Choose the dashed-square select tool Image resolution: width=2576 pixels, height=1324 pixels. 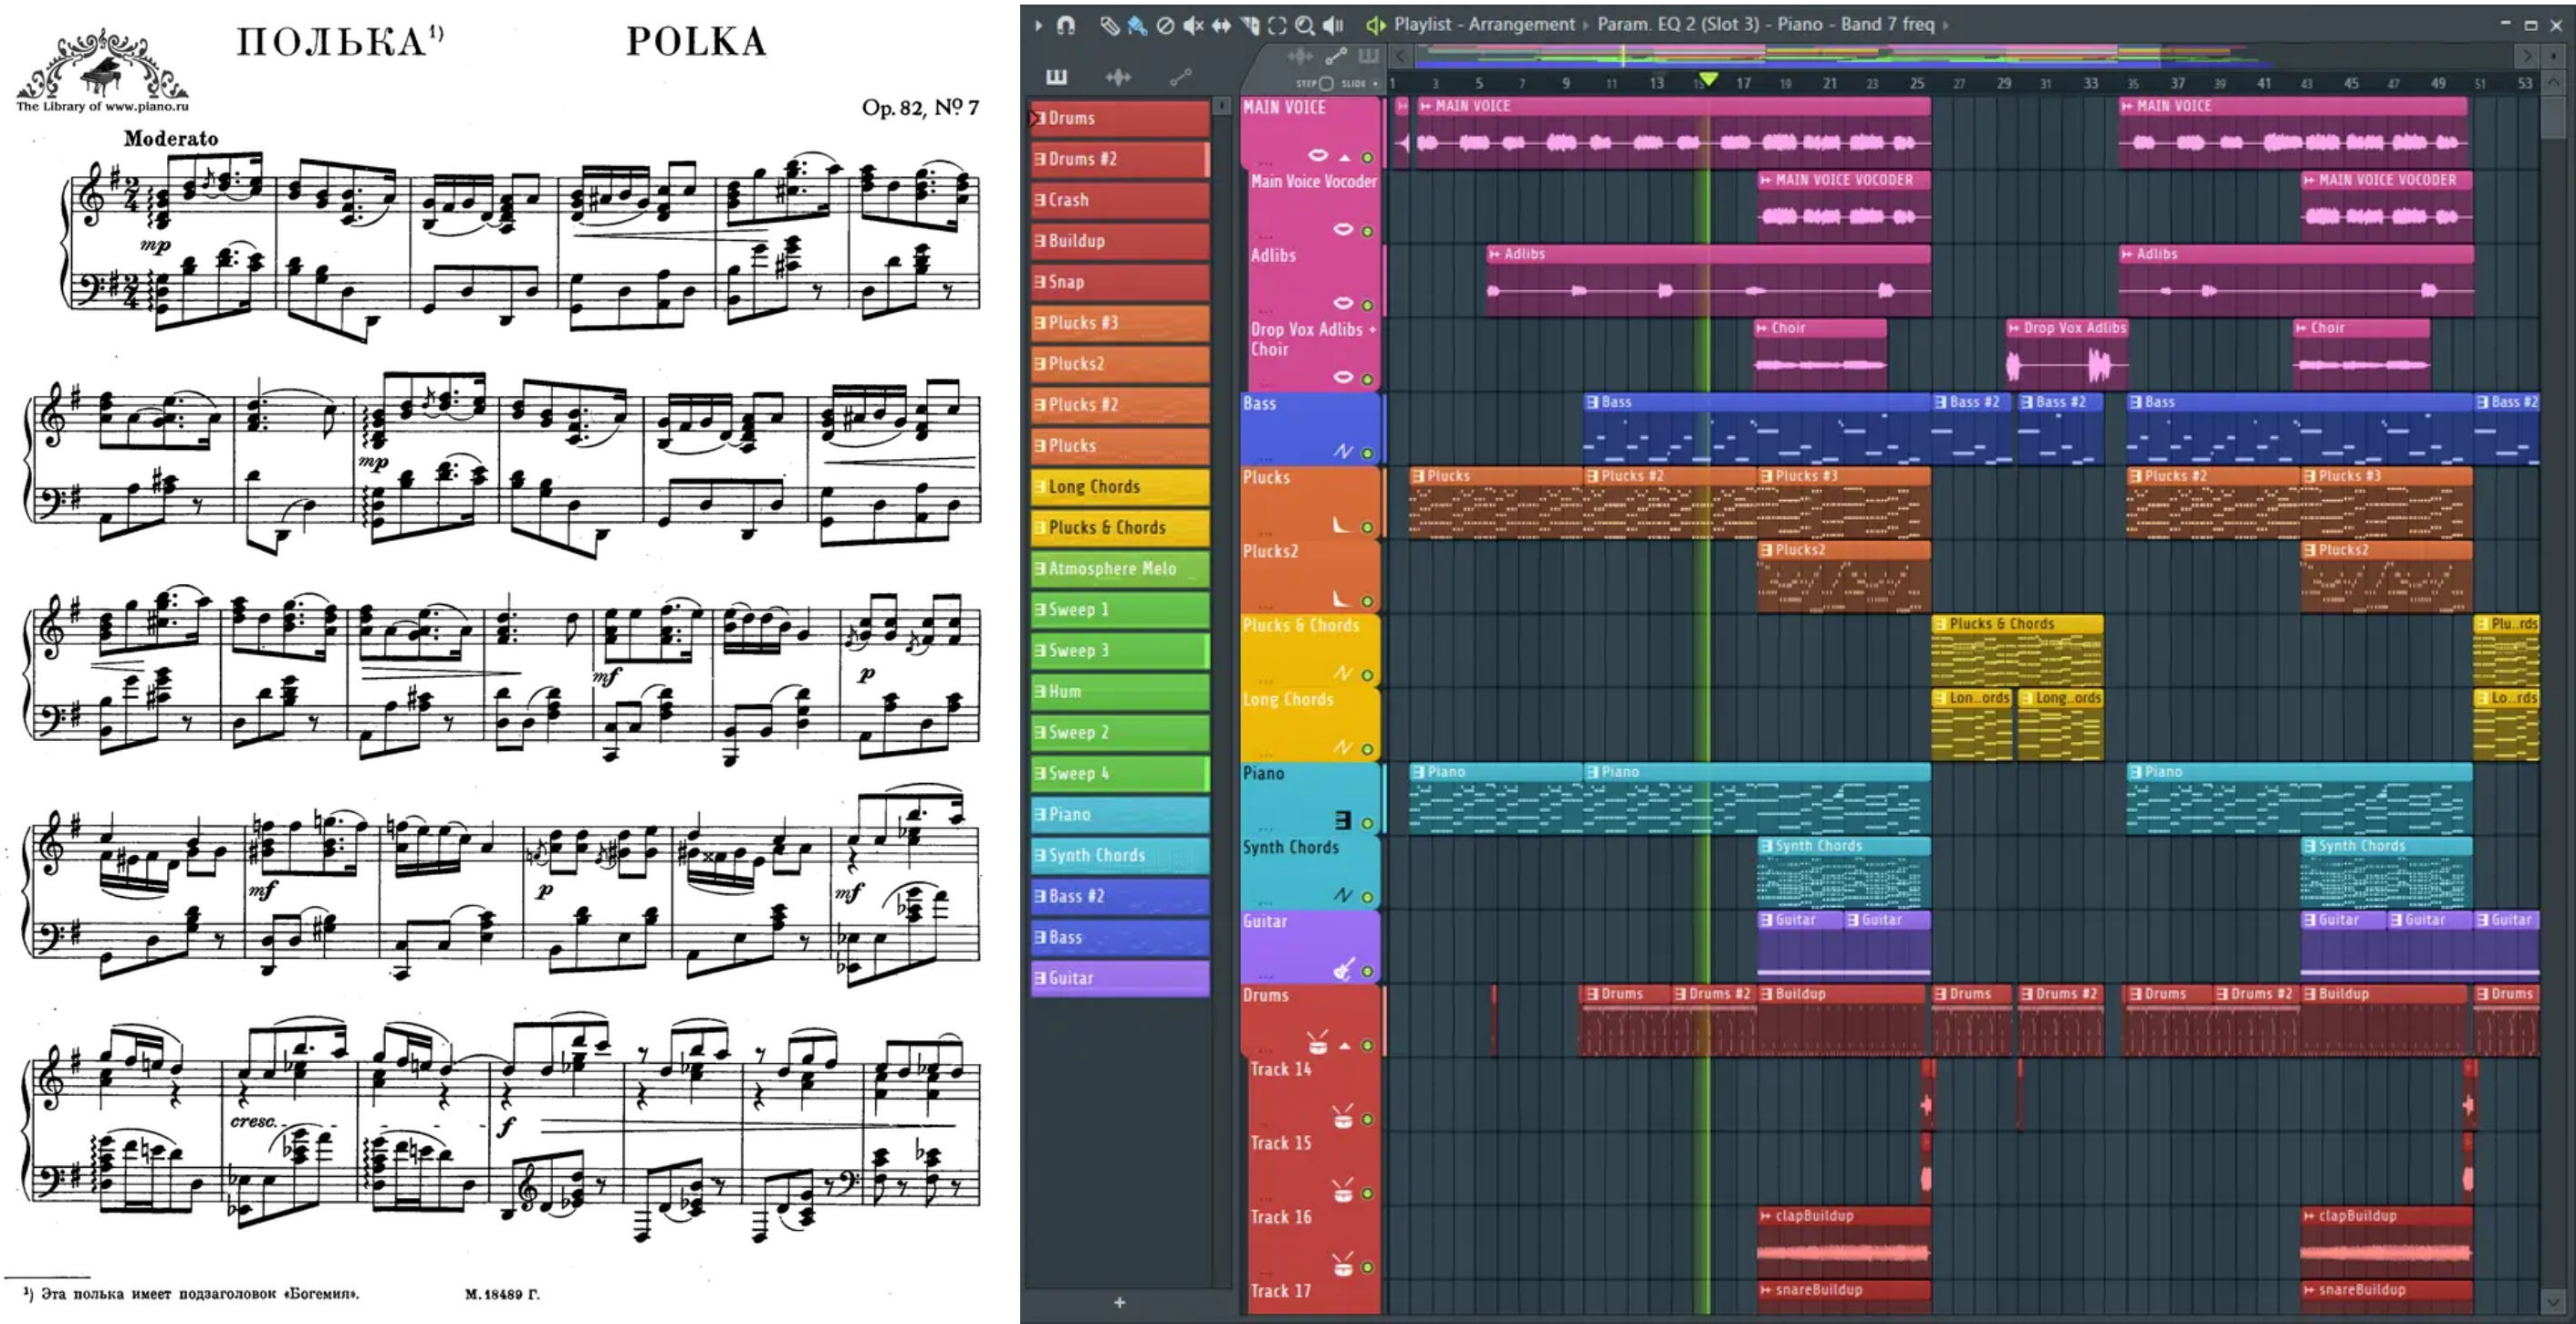click(x=1277, y=26)
